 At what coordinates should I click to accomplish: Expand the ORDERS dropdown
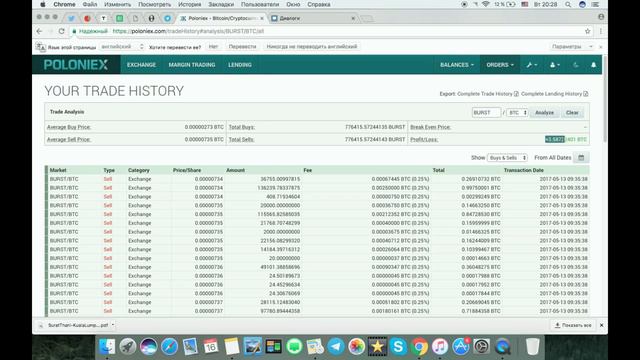[500, 65]
